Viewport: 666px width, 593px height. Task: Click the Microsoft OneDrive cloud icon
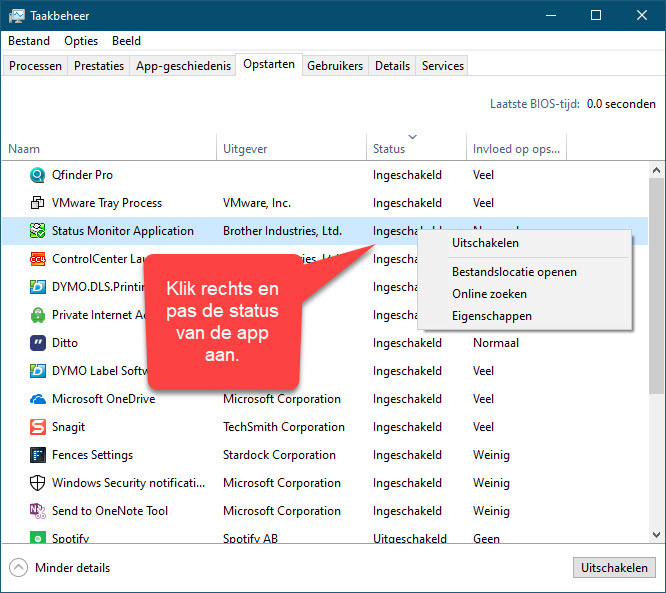(x=37, y=399)
